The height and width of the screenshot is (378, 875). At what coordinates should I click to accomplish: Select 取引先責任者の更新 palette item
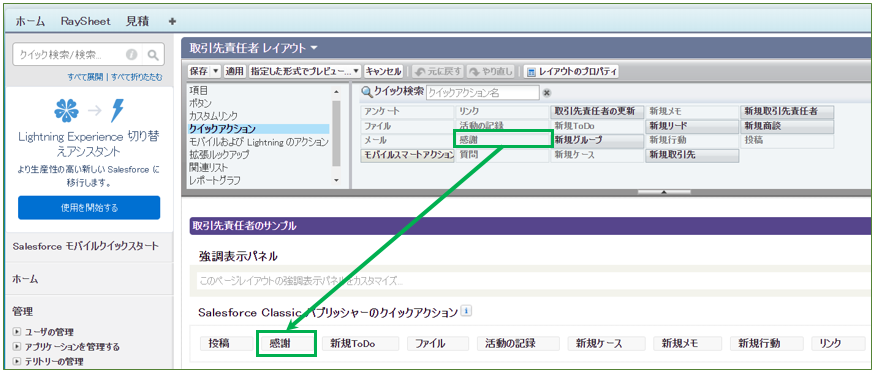[597, 112]
